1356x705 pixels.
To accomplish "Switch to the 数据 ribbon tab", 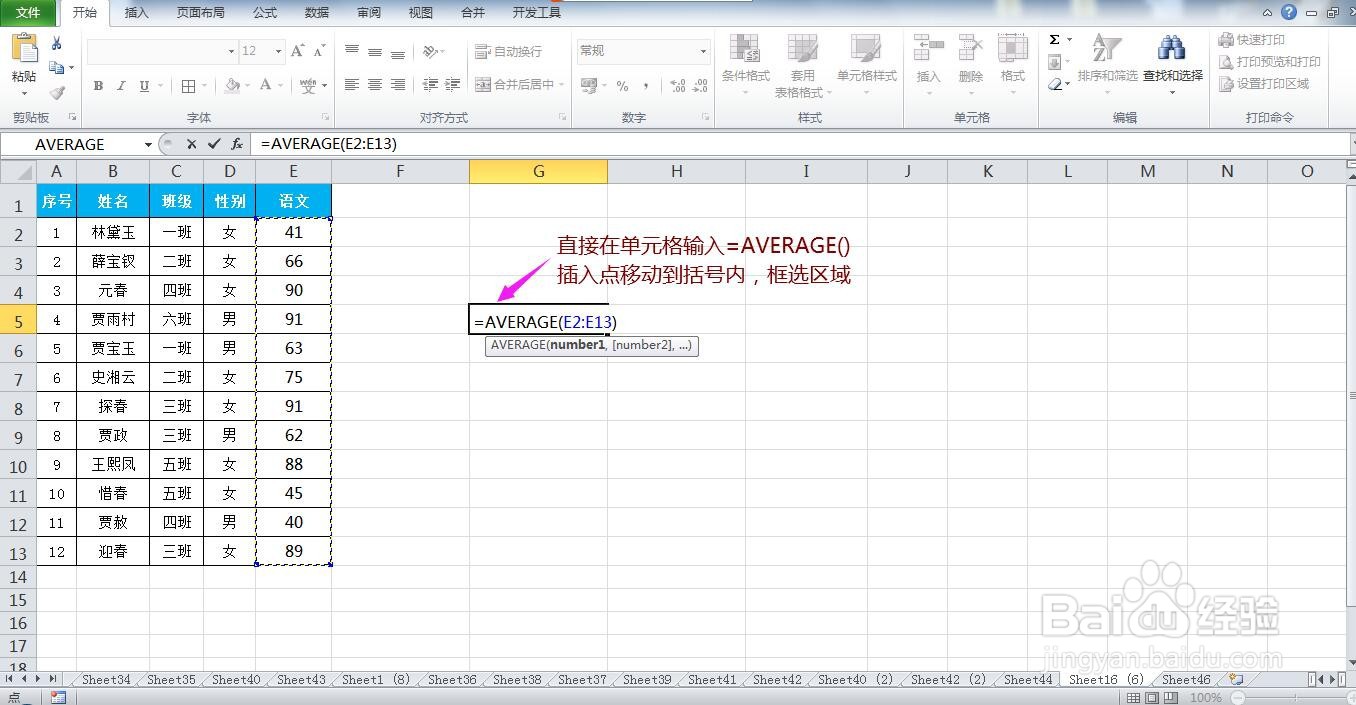I will coord(317,13).
